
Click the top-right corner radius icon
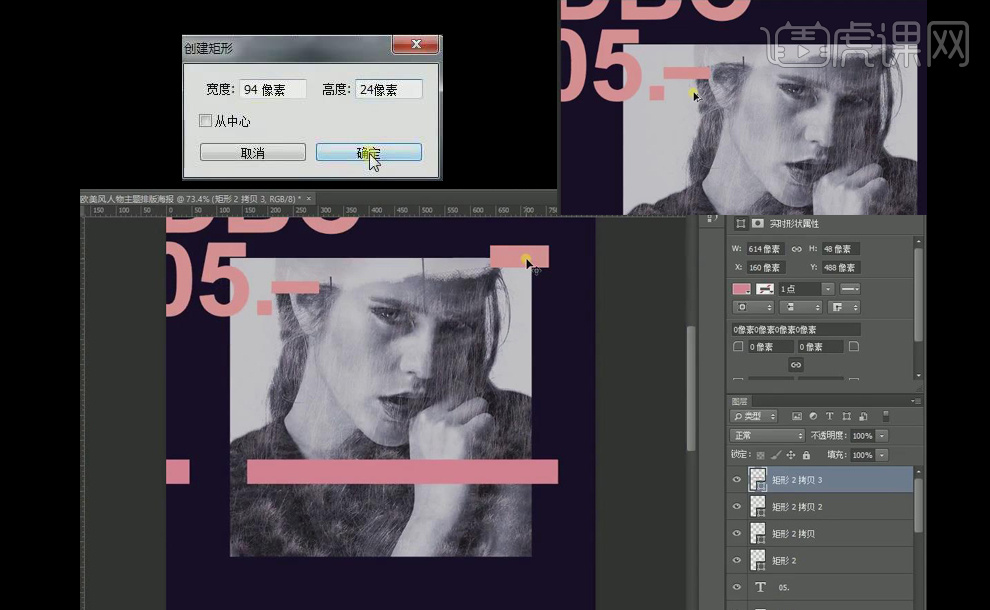(x=854, y=347)
